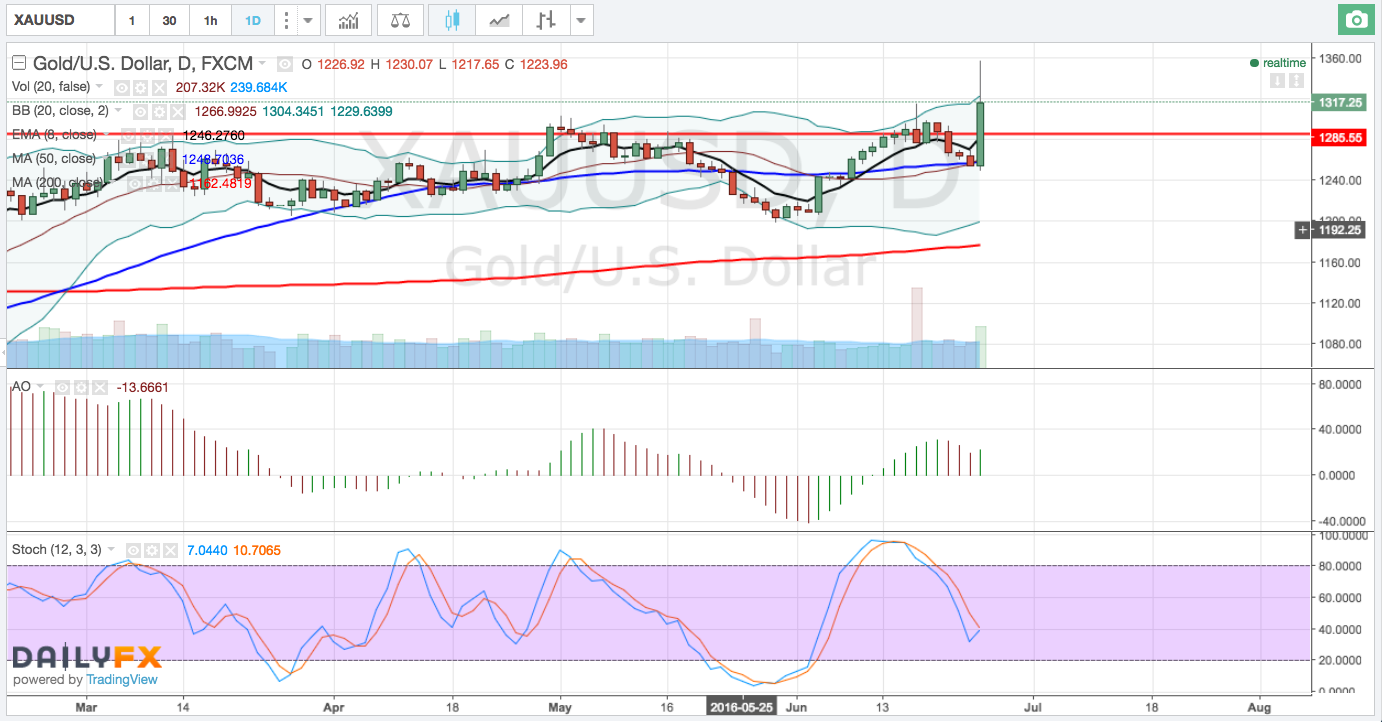The width and height of the screenshot is (1382, 722).
Task: Select the Candlestick chart style icon
Action: click(452, 20)
